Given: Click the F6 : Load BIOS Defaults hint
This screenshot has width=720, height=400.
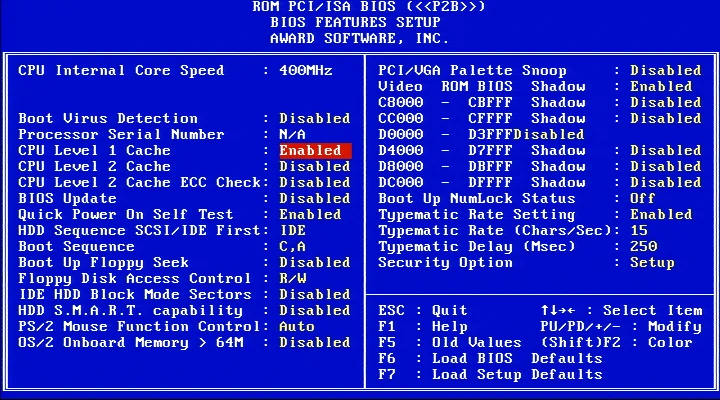Looking at the screenshot, I should tap(490, 359).
